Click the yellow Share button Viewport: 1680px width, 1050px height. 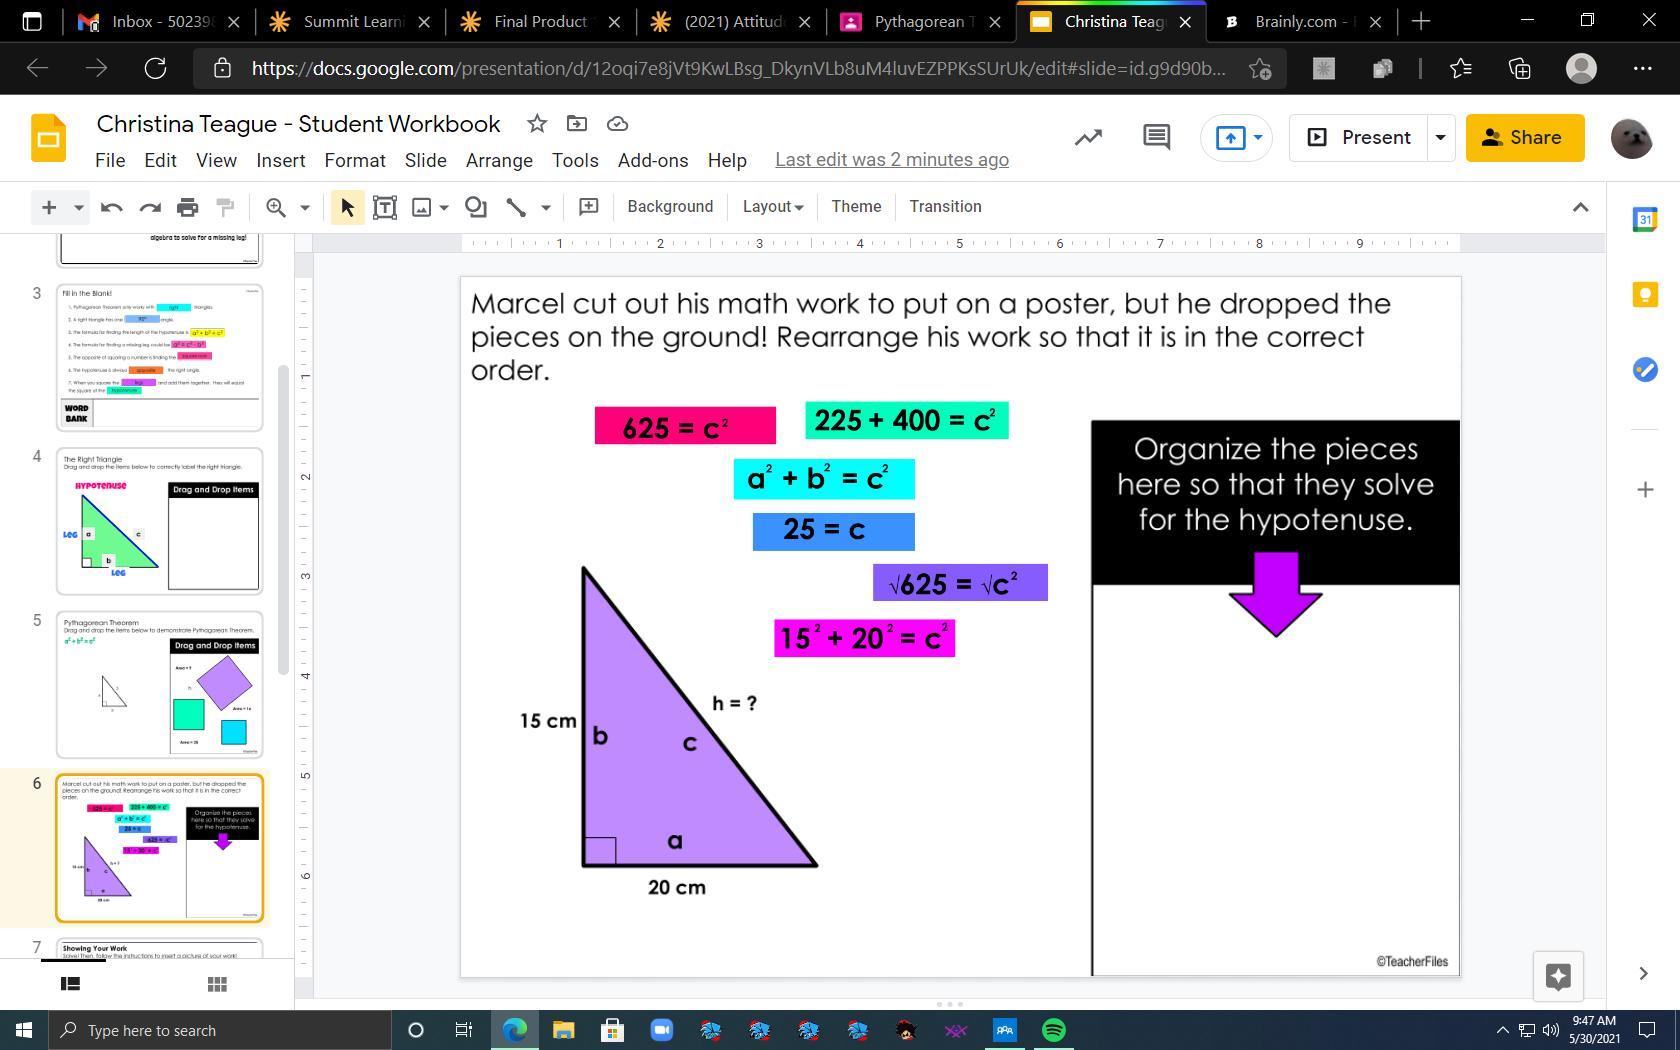pos(1524,137)
